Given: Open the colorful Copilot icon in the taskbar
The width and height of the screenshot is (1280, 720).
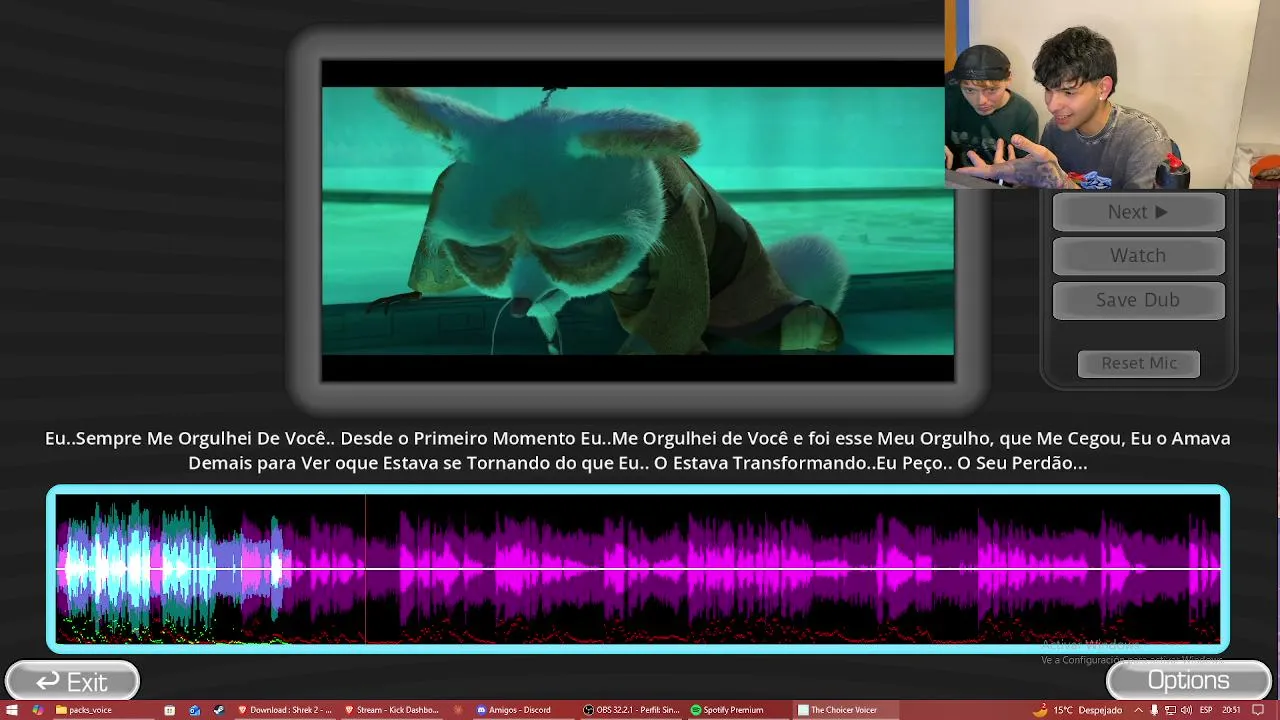Looking at the screenshot, I should [37, 710].
